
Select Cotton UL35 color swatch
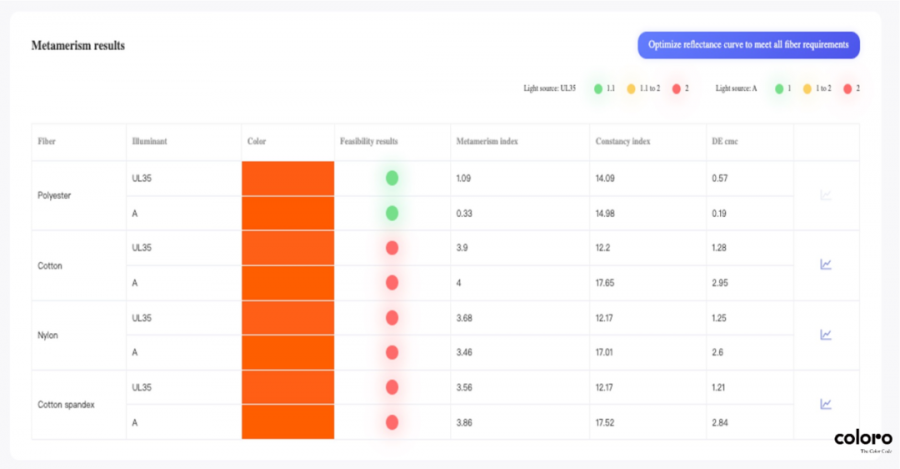click(288, 248)
